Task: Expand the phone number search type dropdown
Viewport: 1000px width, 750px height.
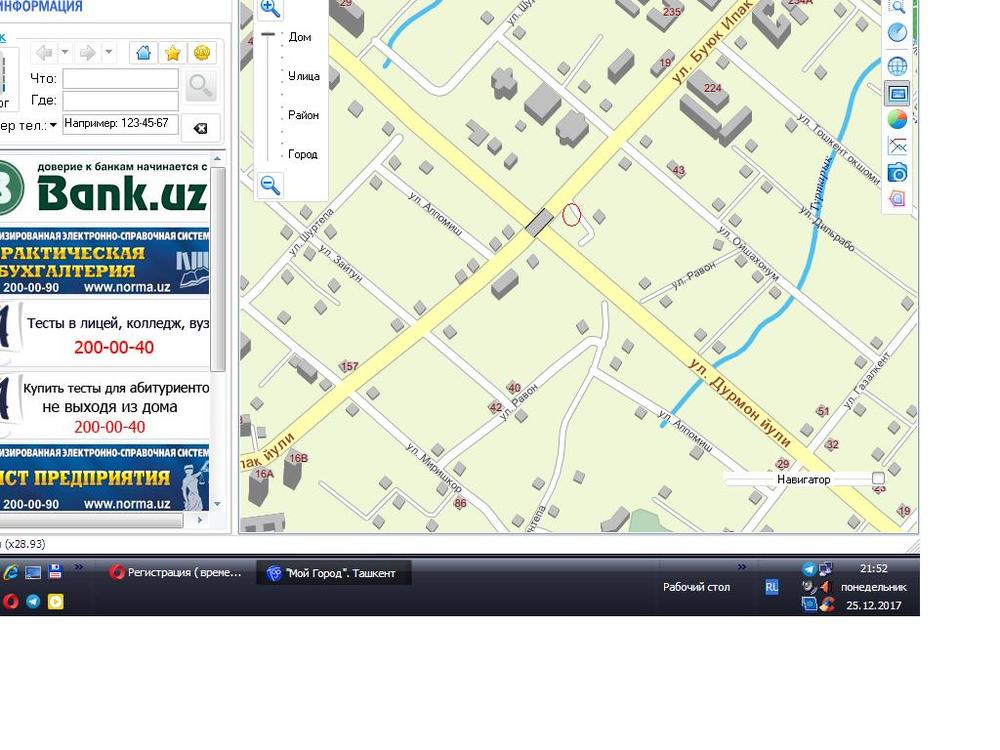Action: 53,125
